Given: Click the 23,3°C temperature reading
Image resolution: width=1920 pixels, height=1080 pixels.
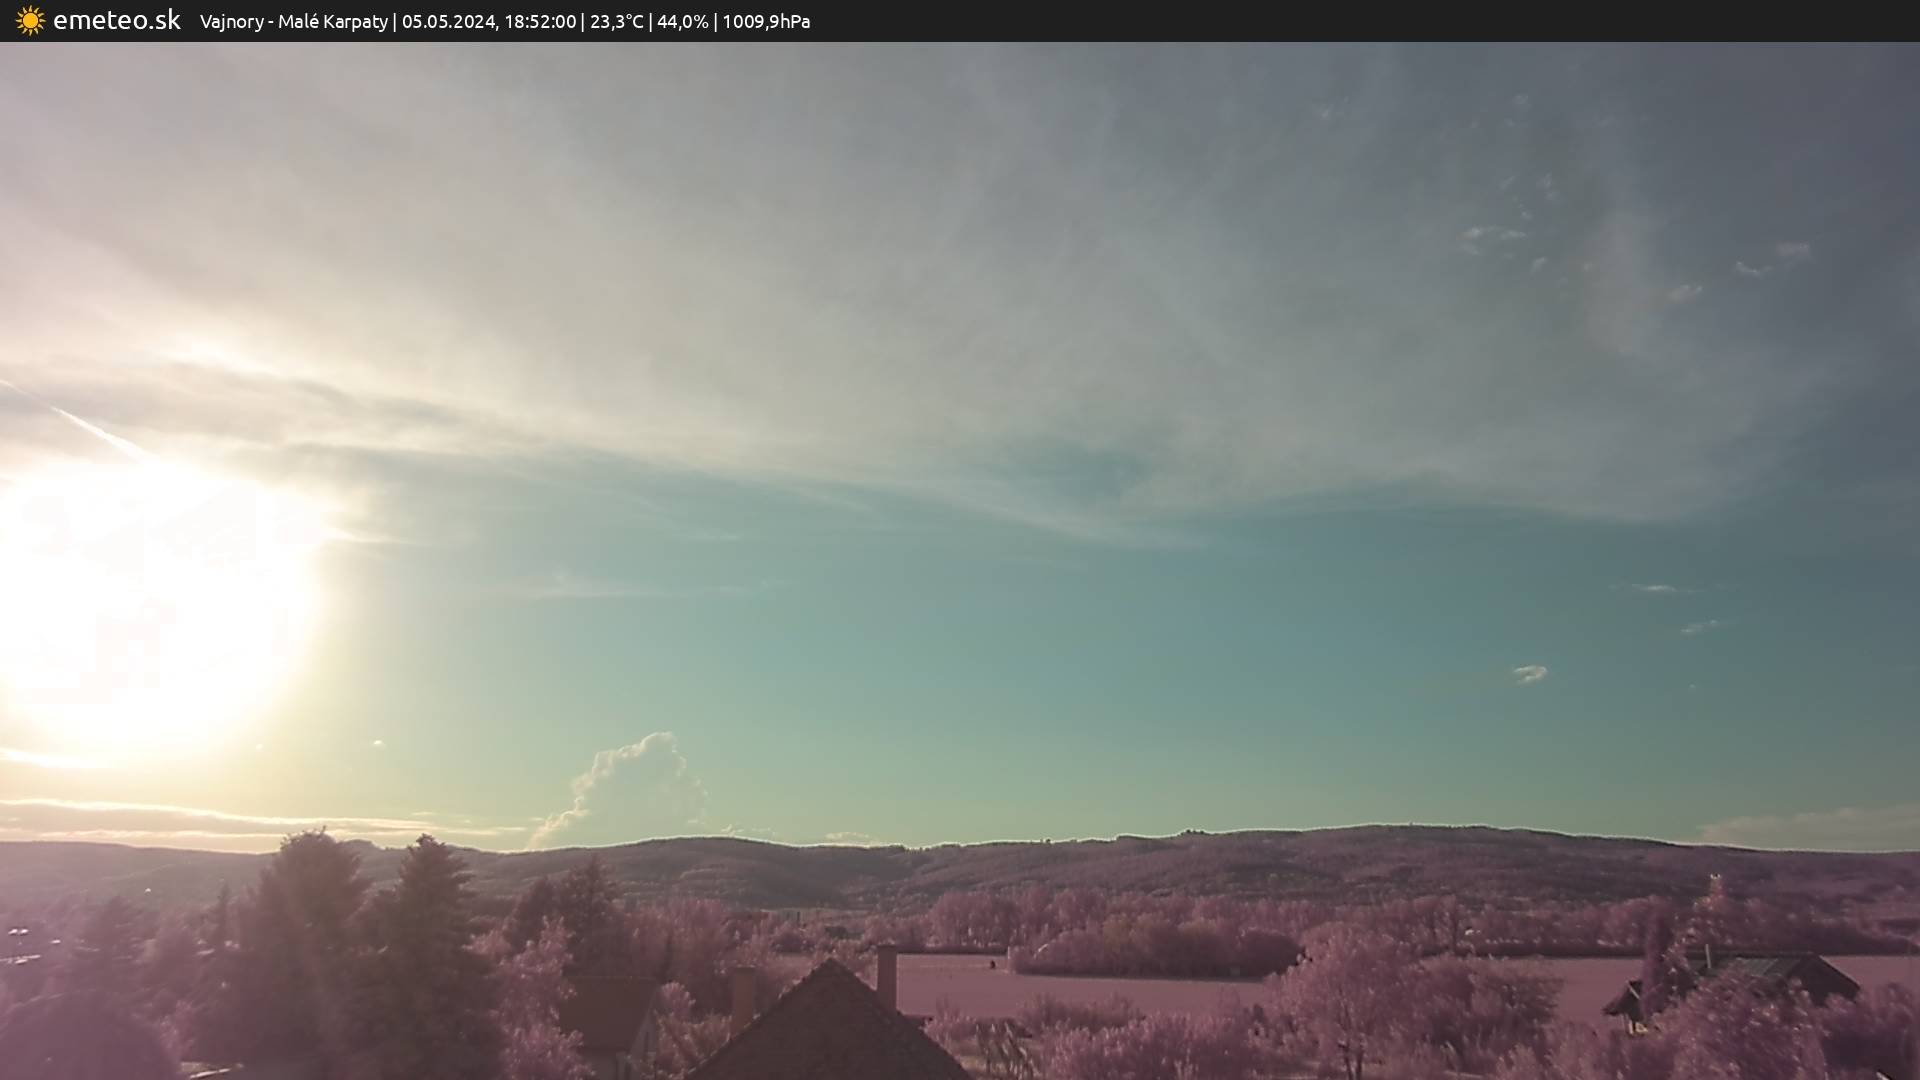Looking at the screenshot, I should pos(616,22).
